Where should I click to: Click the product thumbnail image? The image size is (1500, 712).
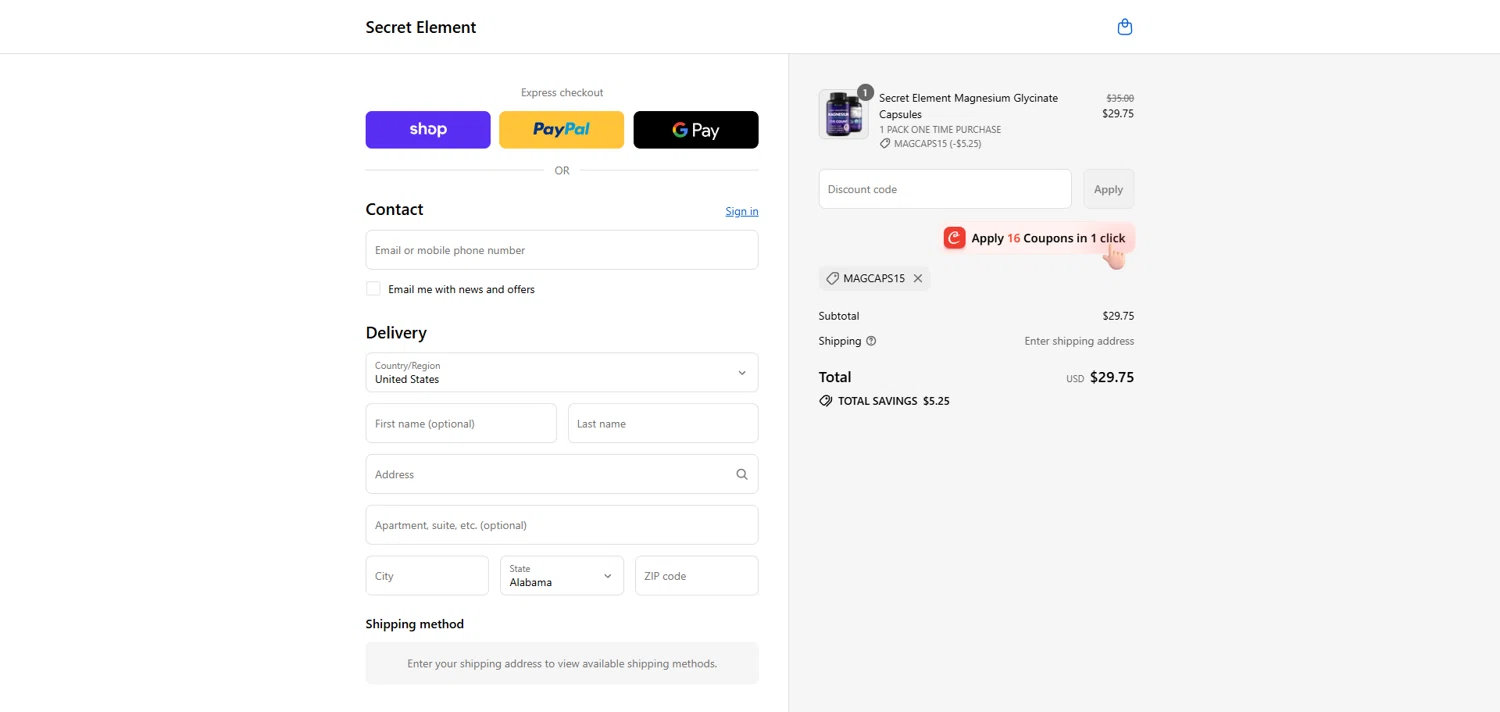pos(843,114)
